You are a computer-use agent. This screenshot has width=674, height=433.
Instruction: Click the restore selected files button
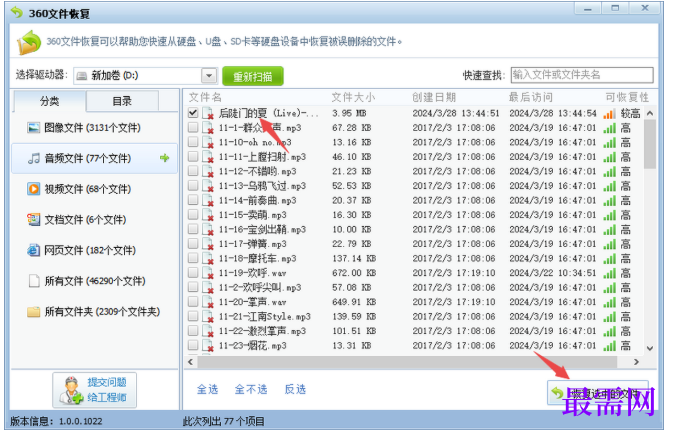597,393
